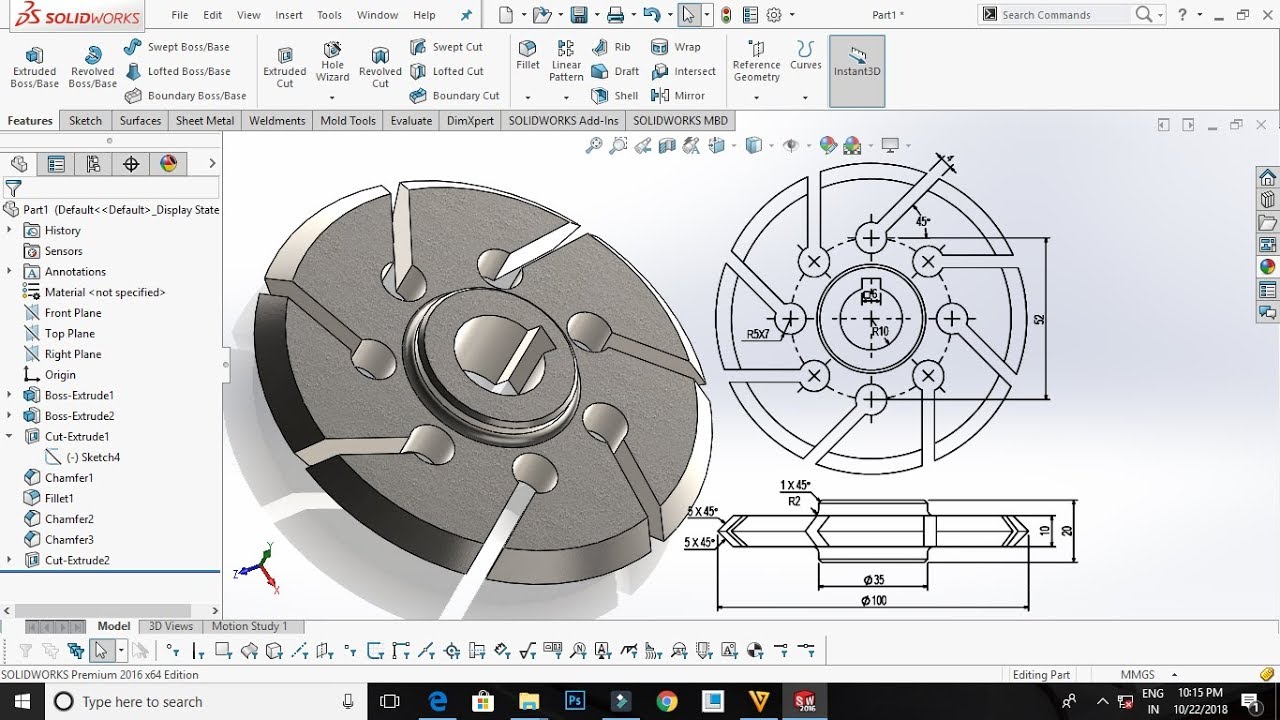This screenshot has height=720, width=1280.
Task: Open the Hole Wizard dropdown arrow
Action: coord(333,97)
